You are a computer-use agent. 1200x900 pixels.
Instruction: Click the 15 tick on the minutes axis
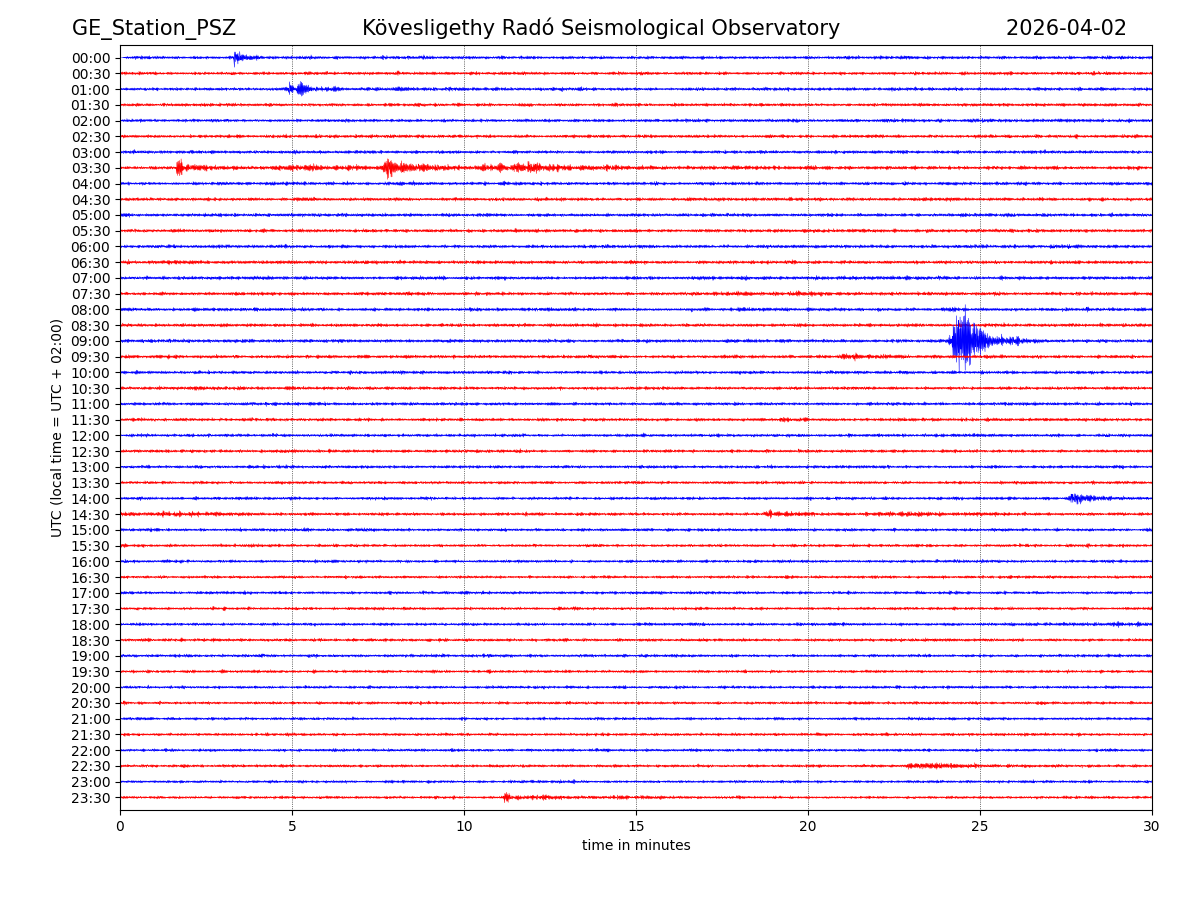click(636, 827)
